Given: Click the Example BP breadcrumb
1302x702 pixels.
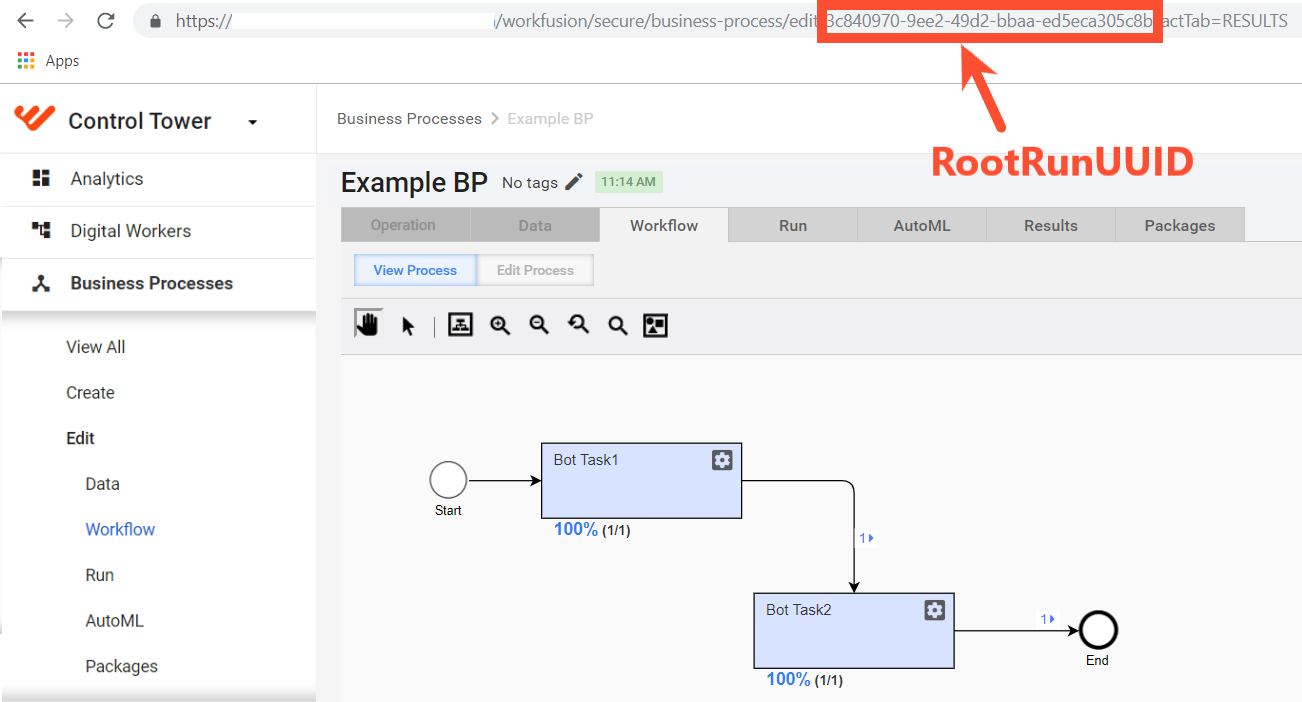Looking at the screenshot, I should [x=550, y=118].
